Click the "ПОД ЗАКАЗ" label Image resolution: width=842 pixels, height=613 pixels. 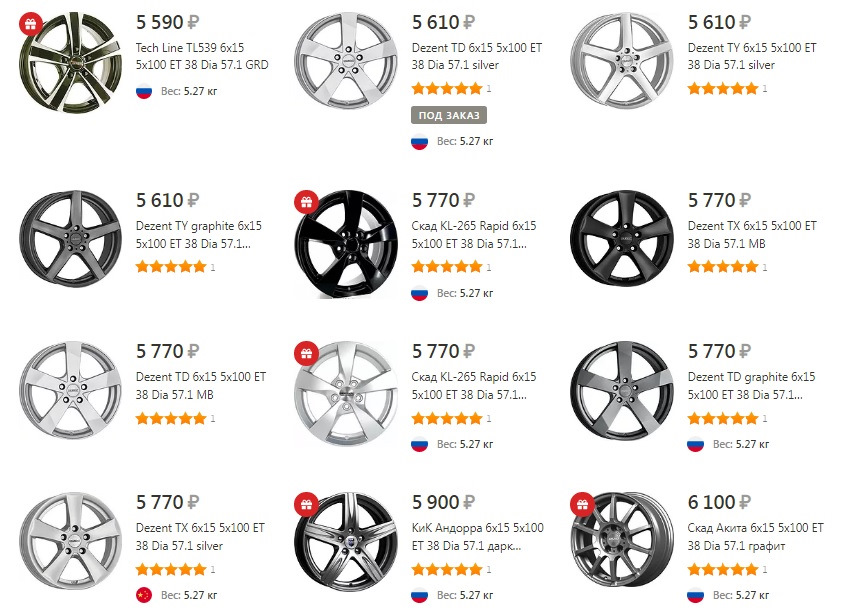coord(449,115)
